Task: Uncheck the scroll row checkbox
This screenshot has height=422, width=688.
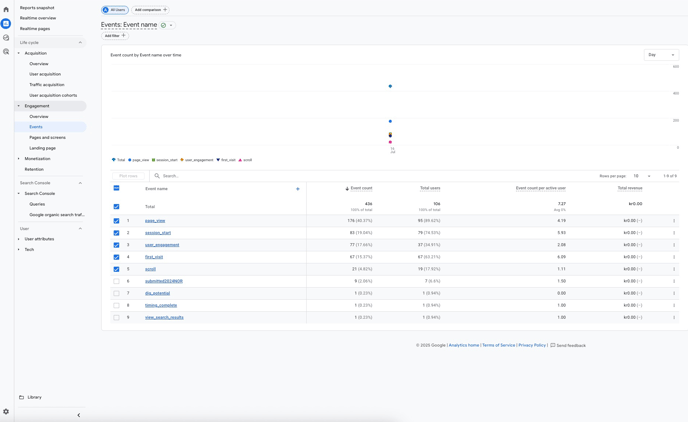Action: click(116, 269)
